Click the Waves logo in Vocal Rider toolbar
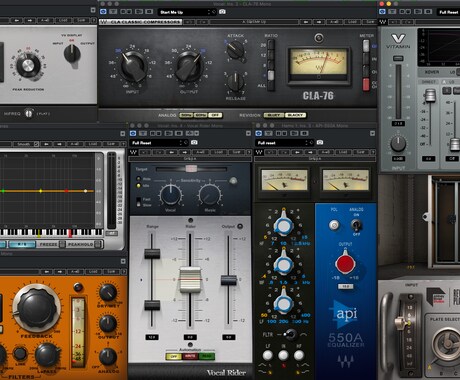Screen dimensions: 460x380 point(133,152)
